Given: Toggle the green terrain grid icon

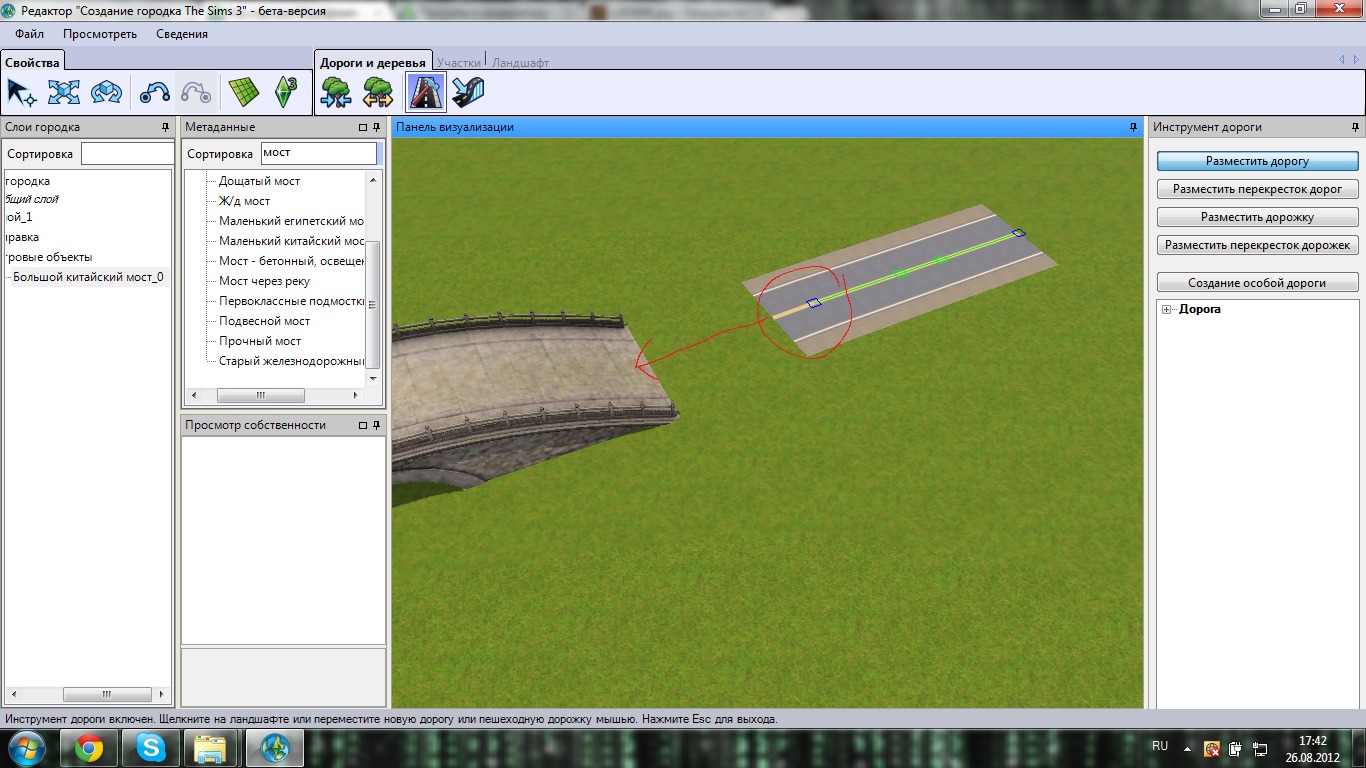Looking at the screenshot, I should (243, 93).
